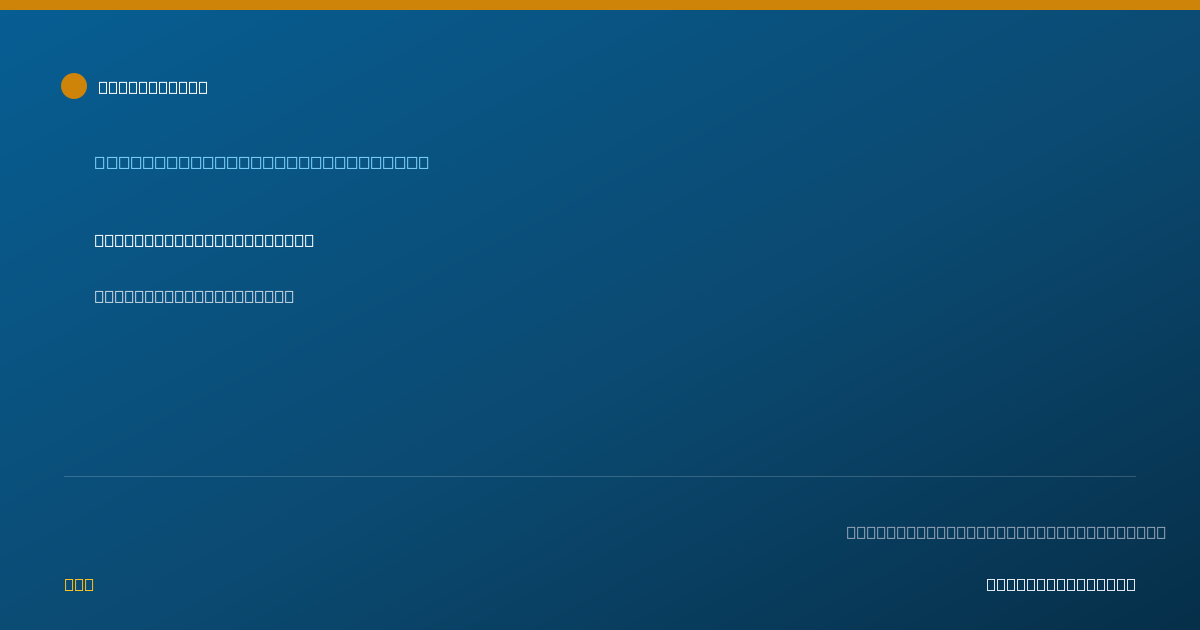The height and width of the screenshot is (630, 1200).
Task: Click the right end of the divider line
Action: [x=1135, y=476]
